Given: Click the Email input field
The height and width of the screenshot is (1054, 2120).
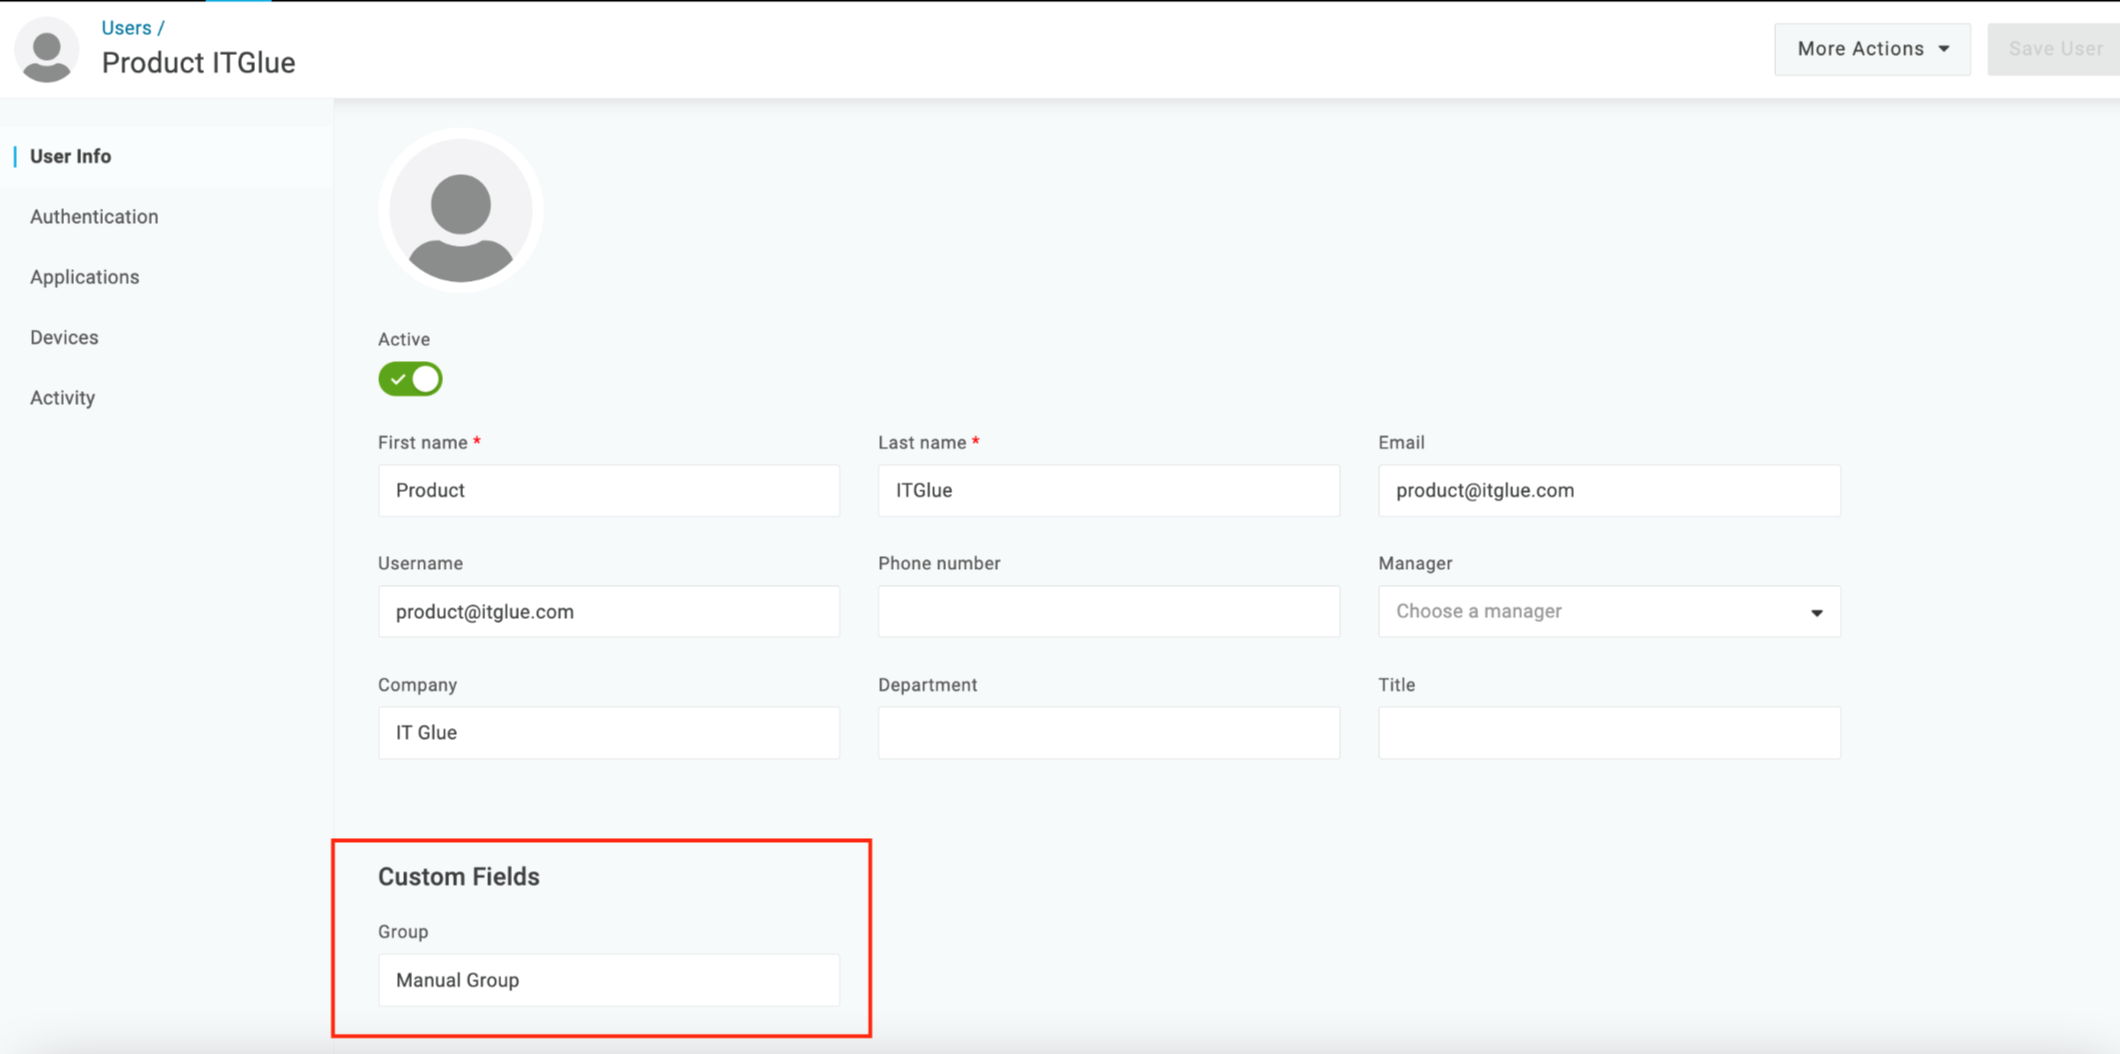Looking at the screenshot, I should [1609, 490].
